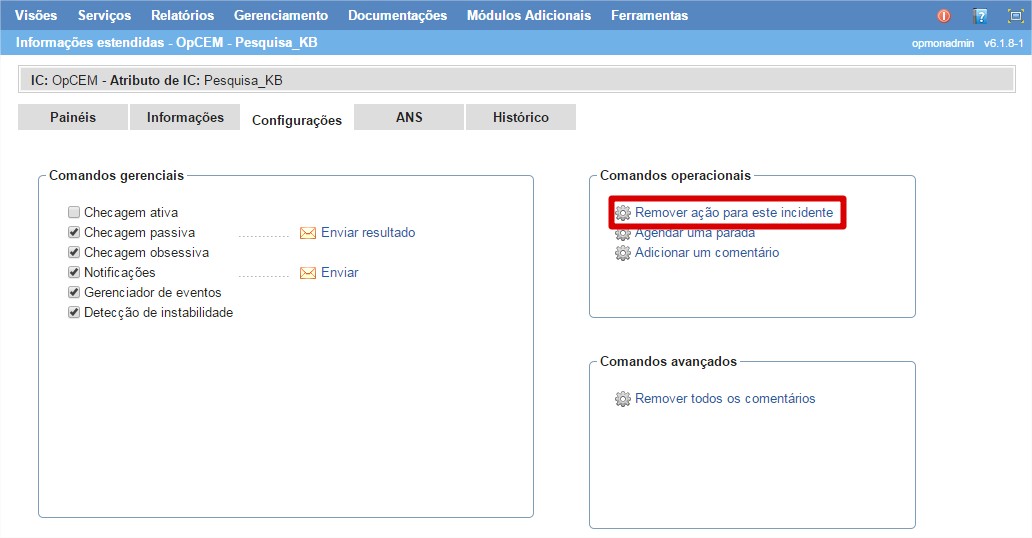The width and height of the screenshot is (1032, 538).
Task: Enable the Checagem ativa checkbox
Action: [x=74, y=213]
